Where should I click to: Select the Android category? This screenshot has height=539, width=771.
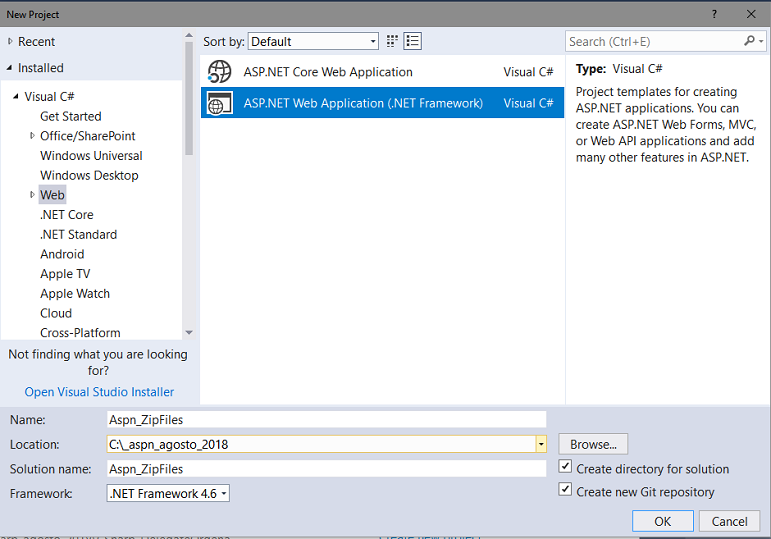pos(62,254)
